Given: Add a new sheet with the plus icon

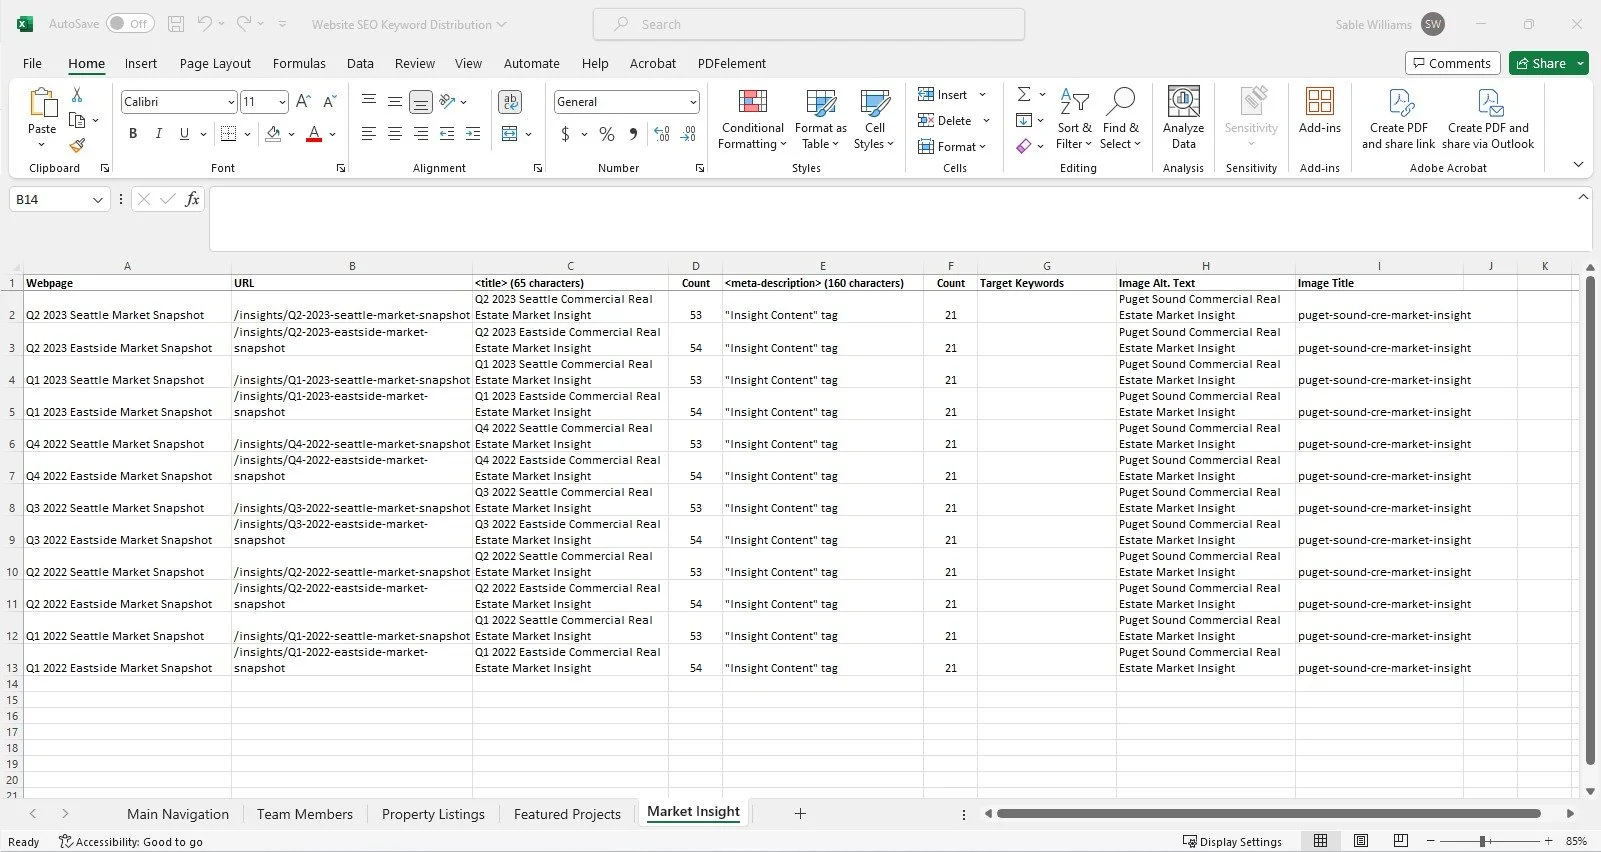Looking at the screenshot, I should [x=800, y=814].
